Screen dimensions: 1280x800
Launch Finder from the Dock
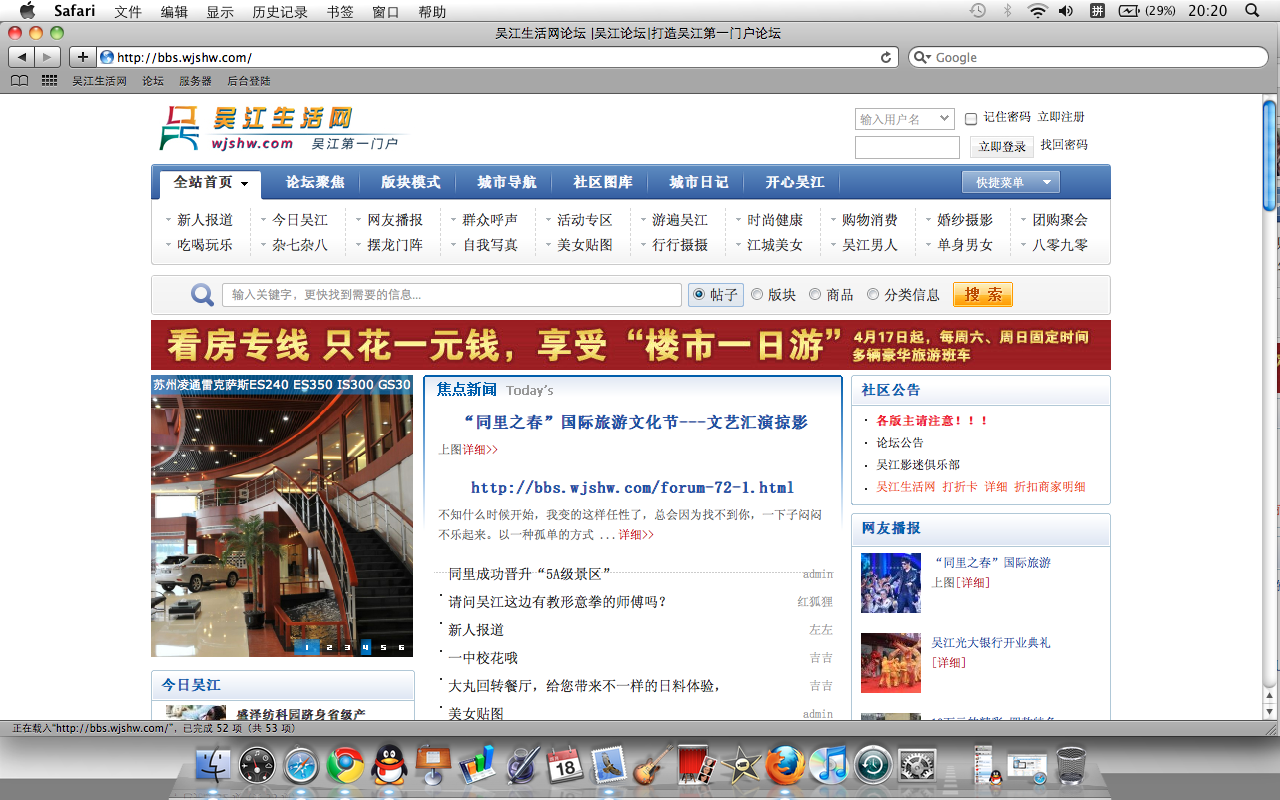215,766
